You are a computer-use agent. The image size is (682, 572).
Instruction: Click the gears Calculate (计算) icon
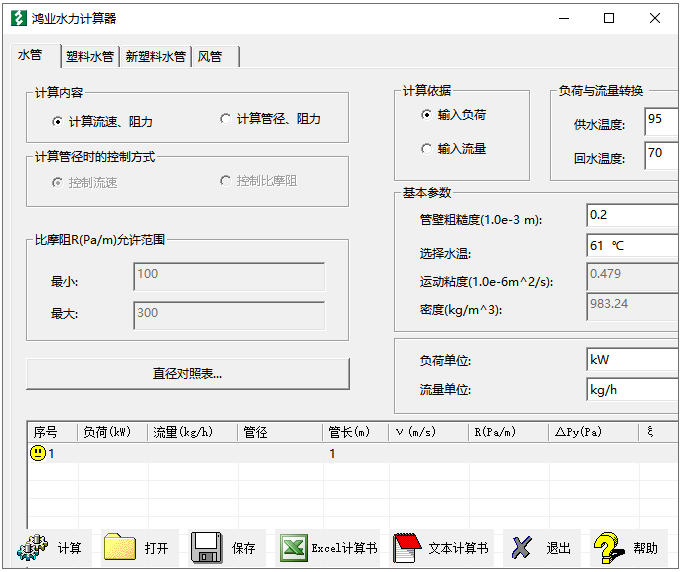33,547
